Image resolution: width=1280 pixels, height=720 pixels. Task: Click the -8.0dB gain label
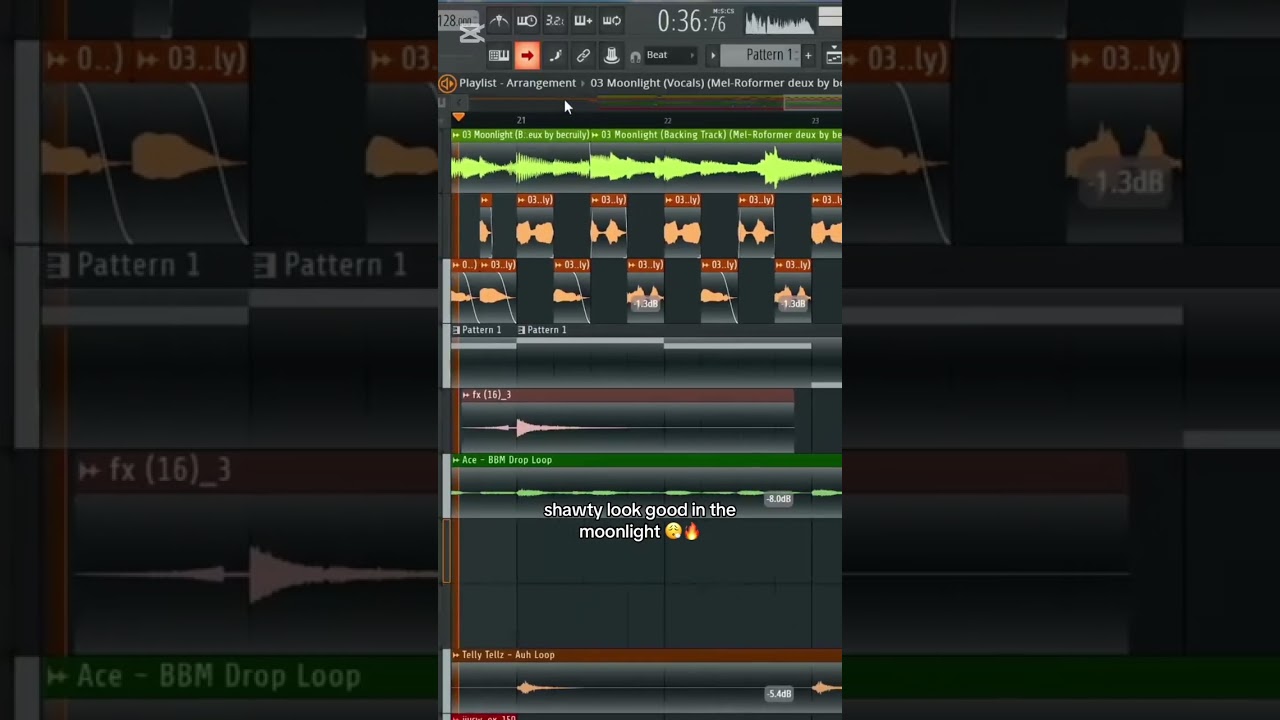coord(779,499)
